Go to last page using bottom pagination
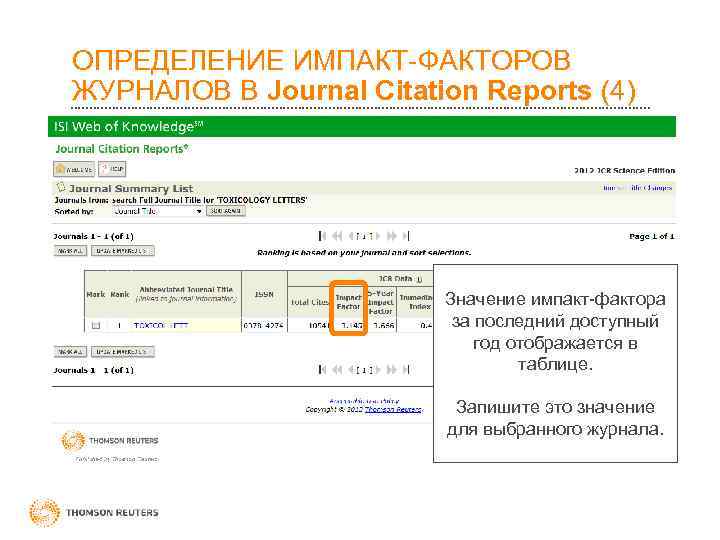Screen dimensions: 720x540 point(406,370)
